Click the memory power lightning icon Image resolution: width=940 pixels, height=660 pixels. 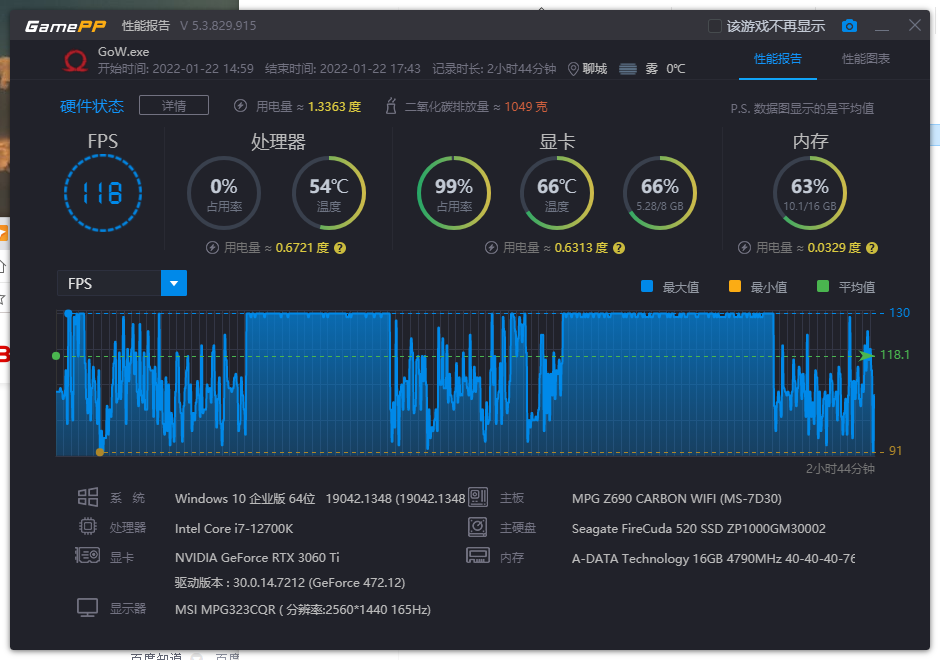[744, 248]
